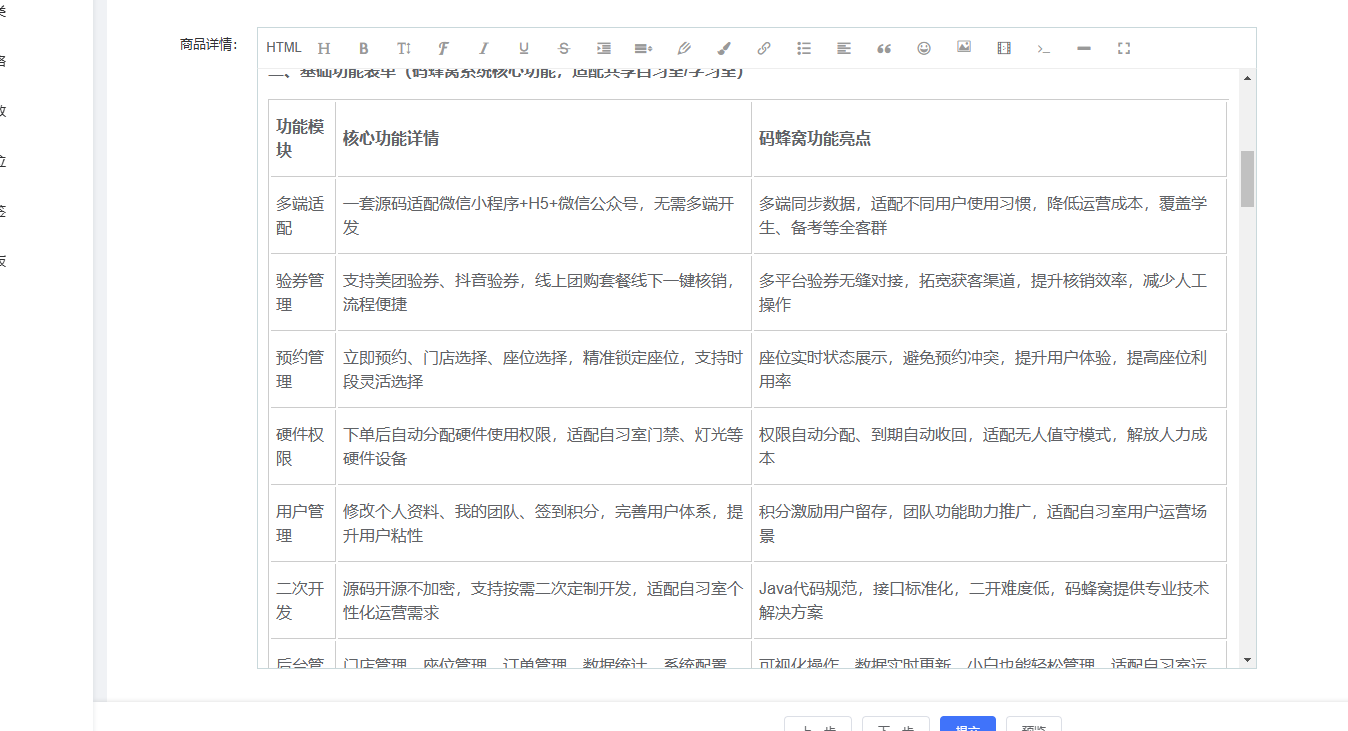This screenshot has height=731, width=1348.
Task: Insert a hyperlink
Action: tap(763, 47)
